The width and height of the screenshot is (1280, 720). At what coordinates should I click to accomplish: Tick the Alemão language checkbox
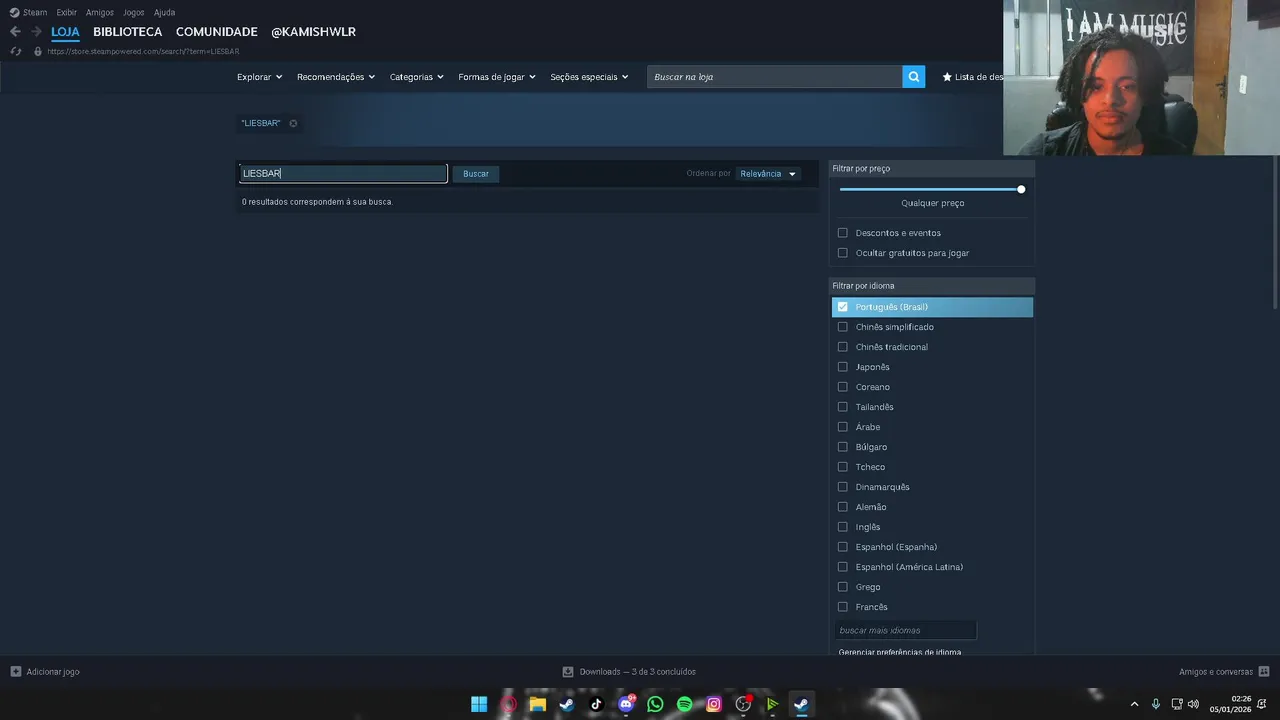(x=842, y=507)
